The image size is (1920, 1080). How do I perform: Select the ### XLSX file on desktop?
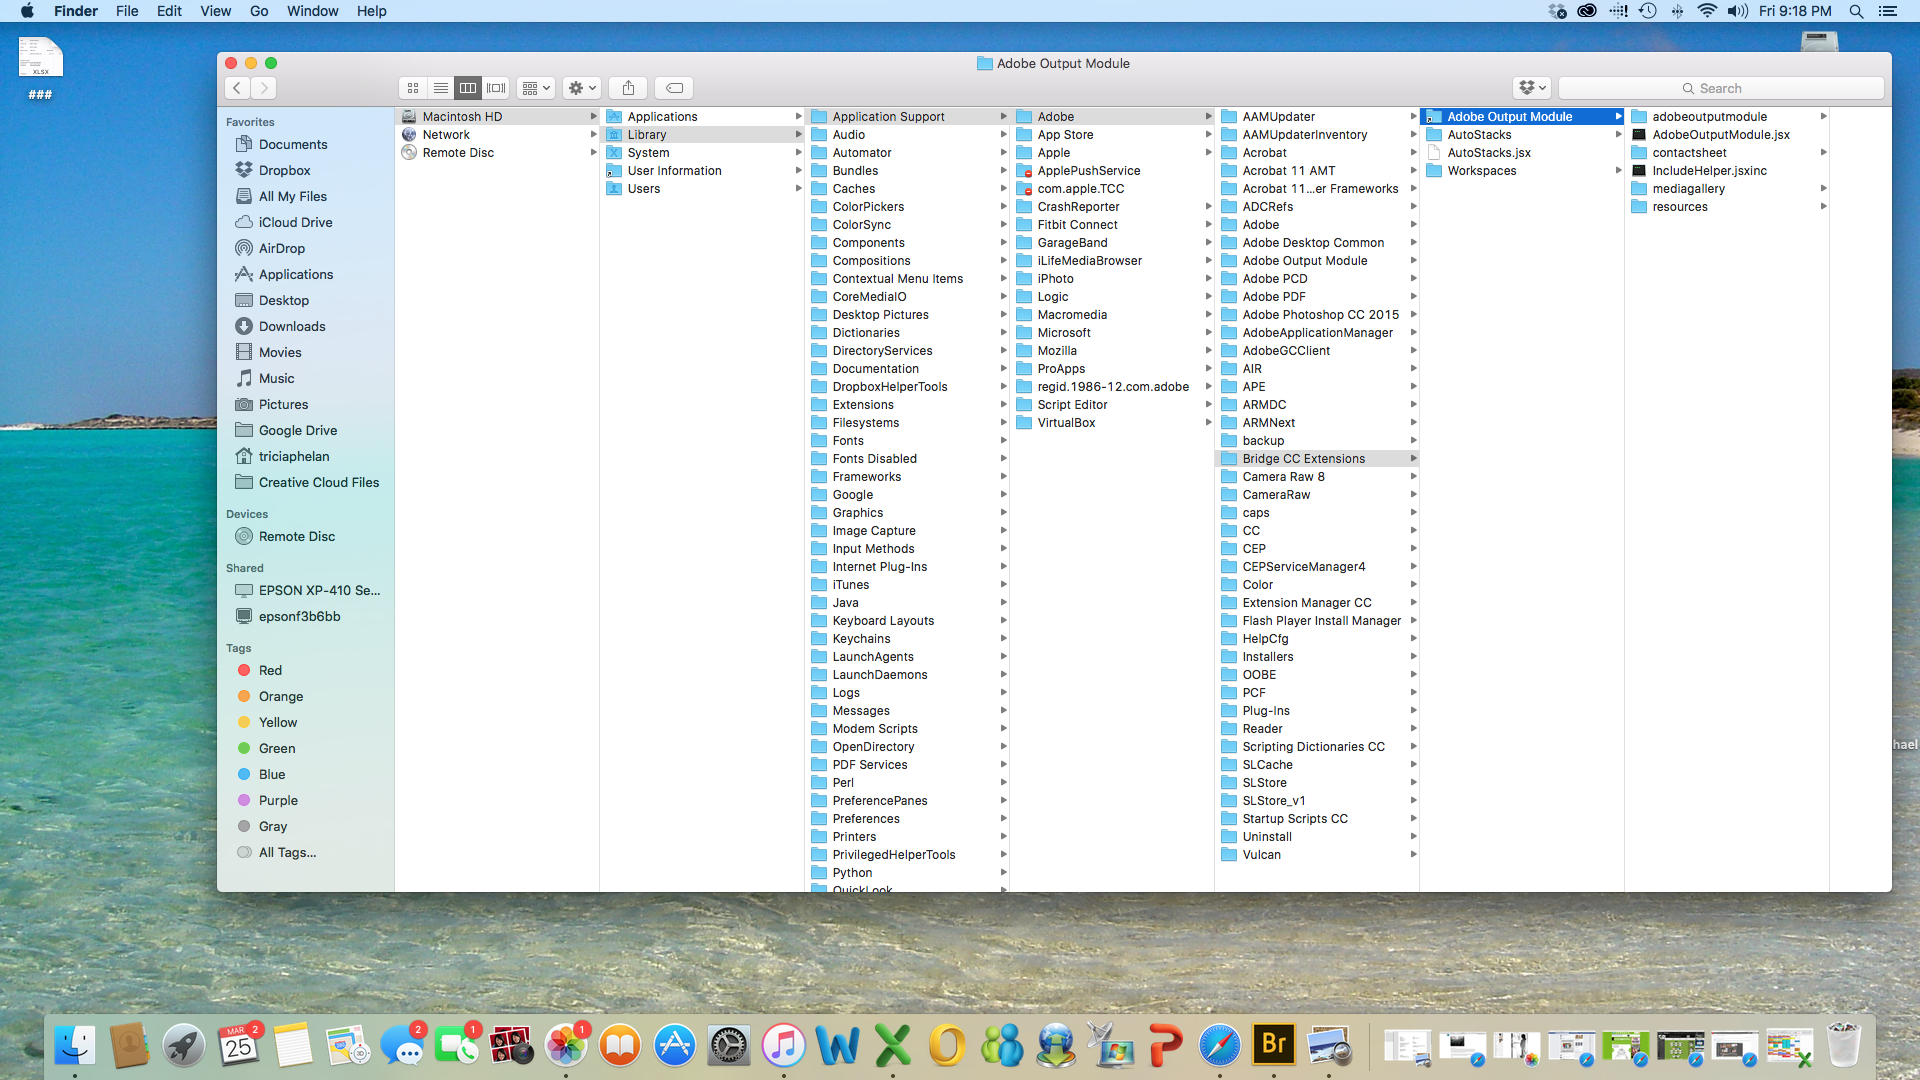[x=40, y=68]
